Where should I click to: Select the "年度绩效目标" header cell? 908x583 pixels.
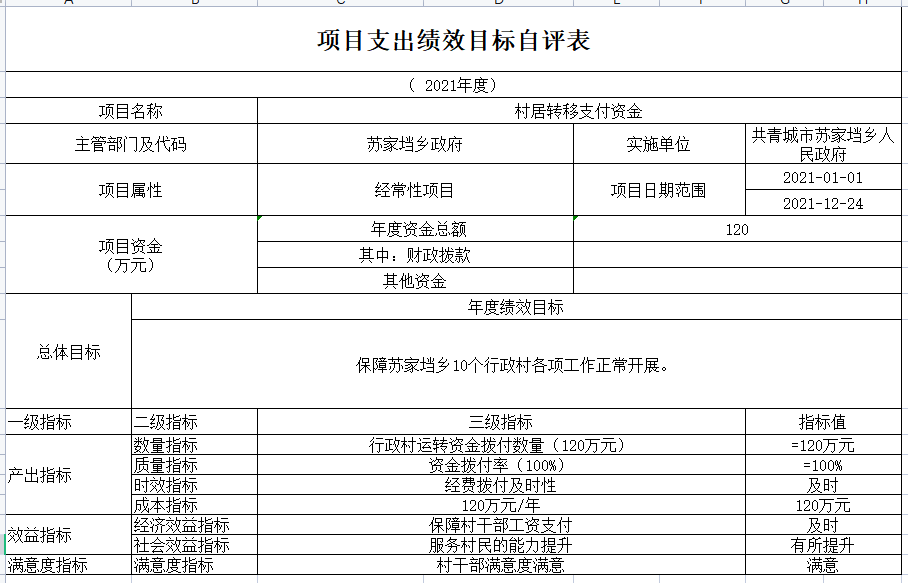[x=516, y=307]
